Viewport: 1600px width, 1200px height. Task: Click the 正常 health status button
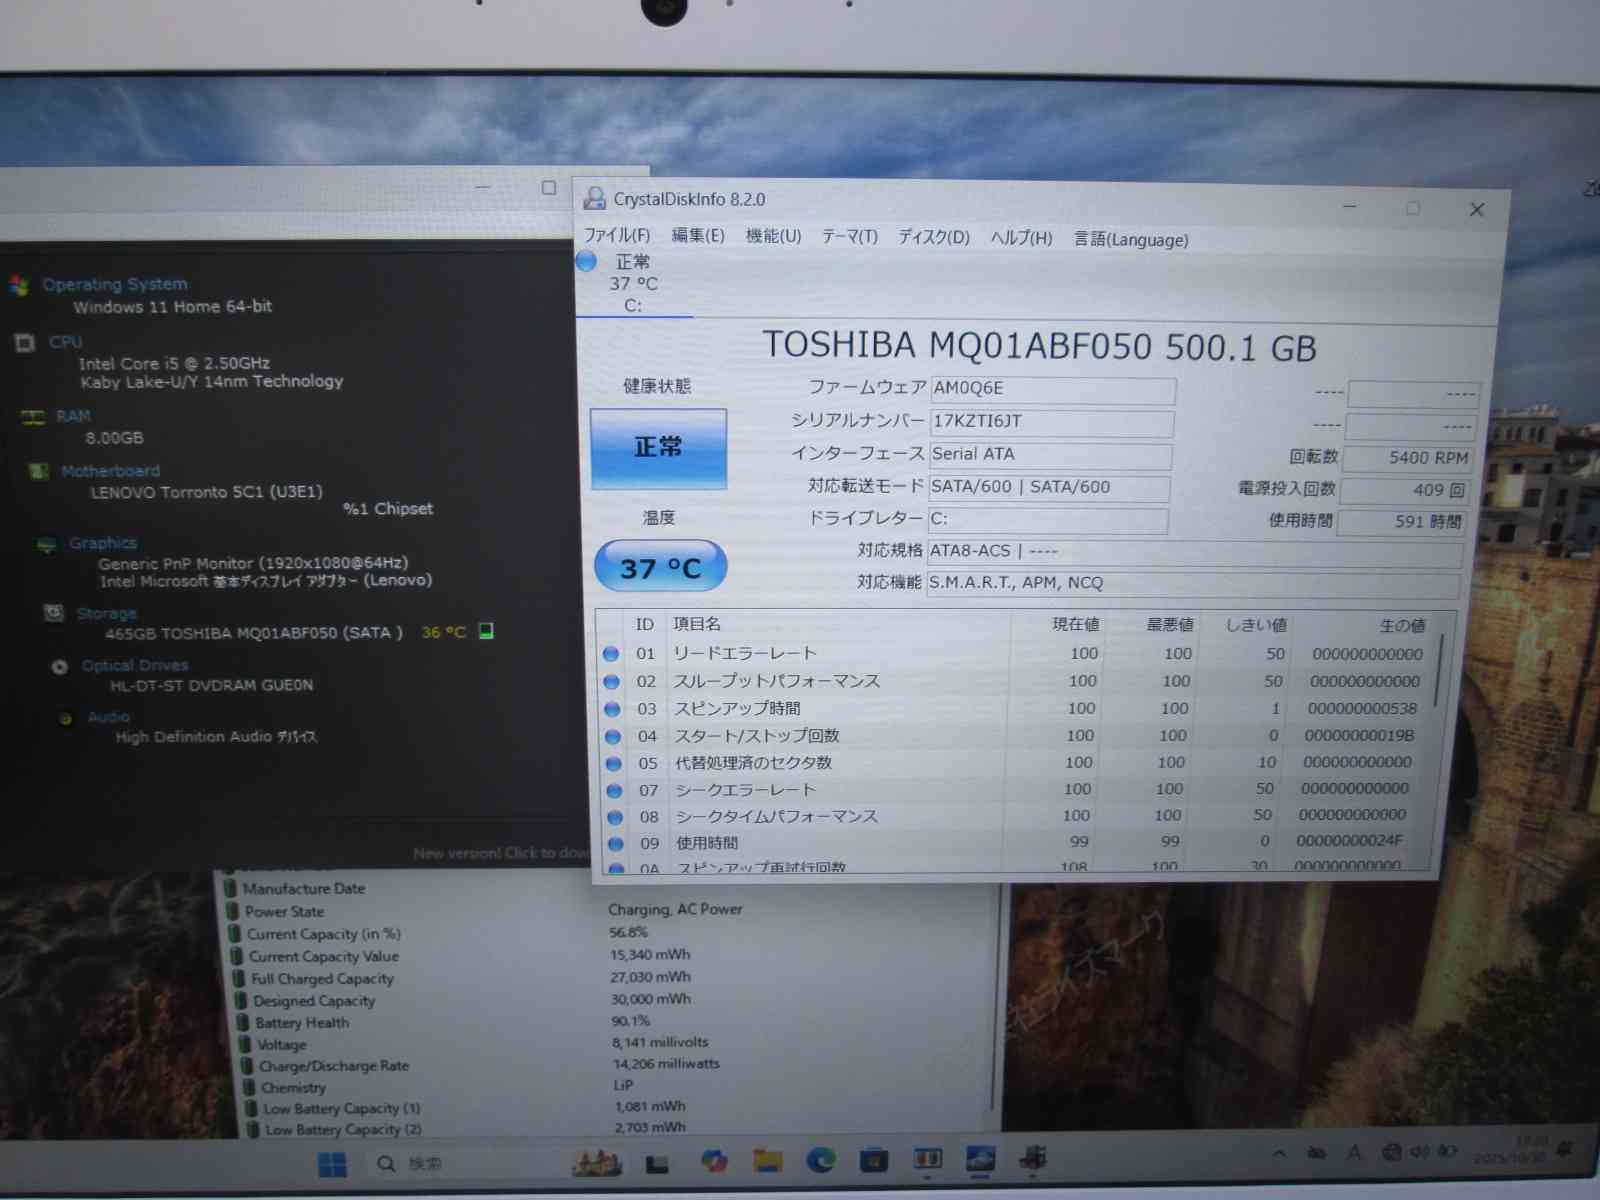tap(658, 448)
